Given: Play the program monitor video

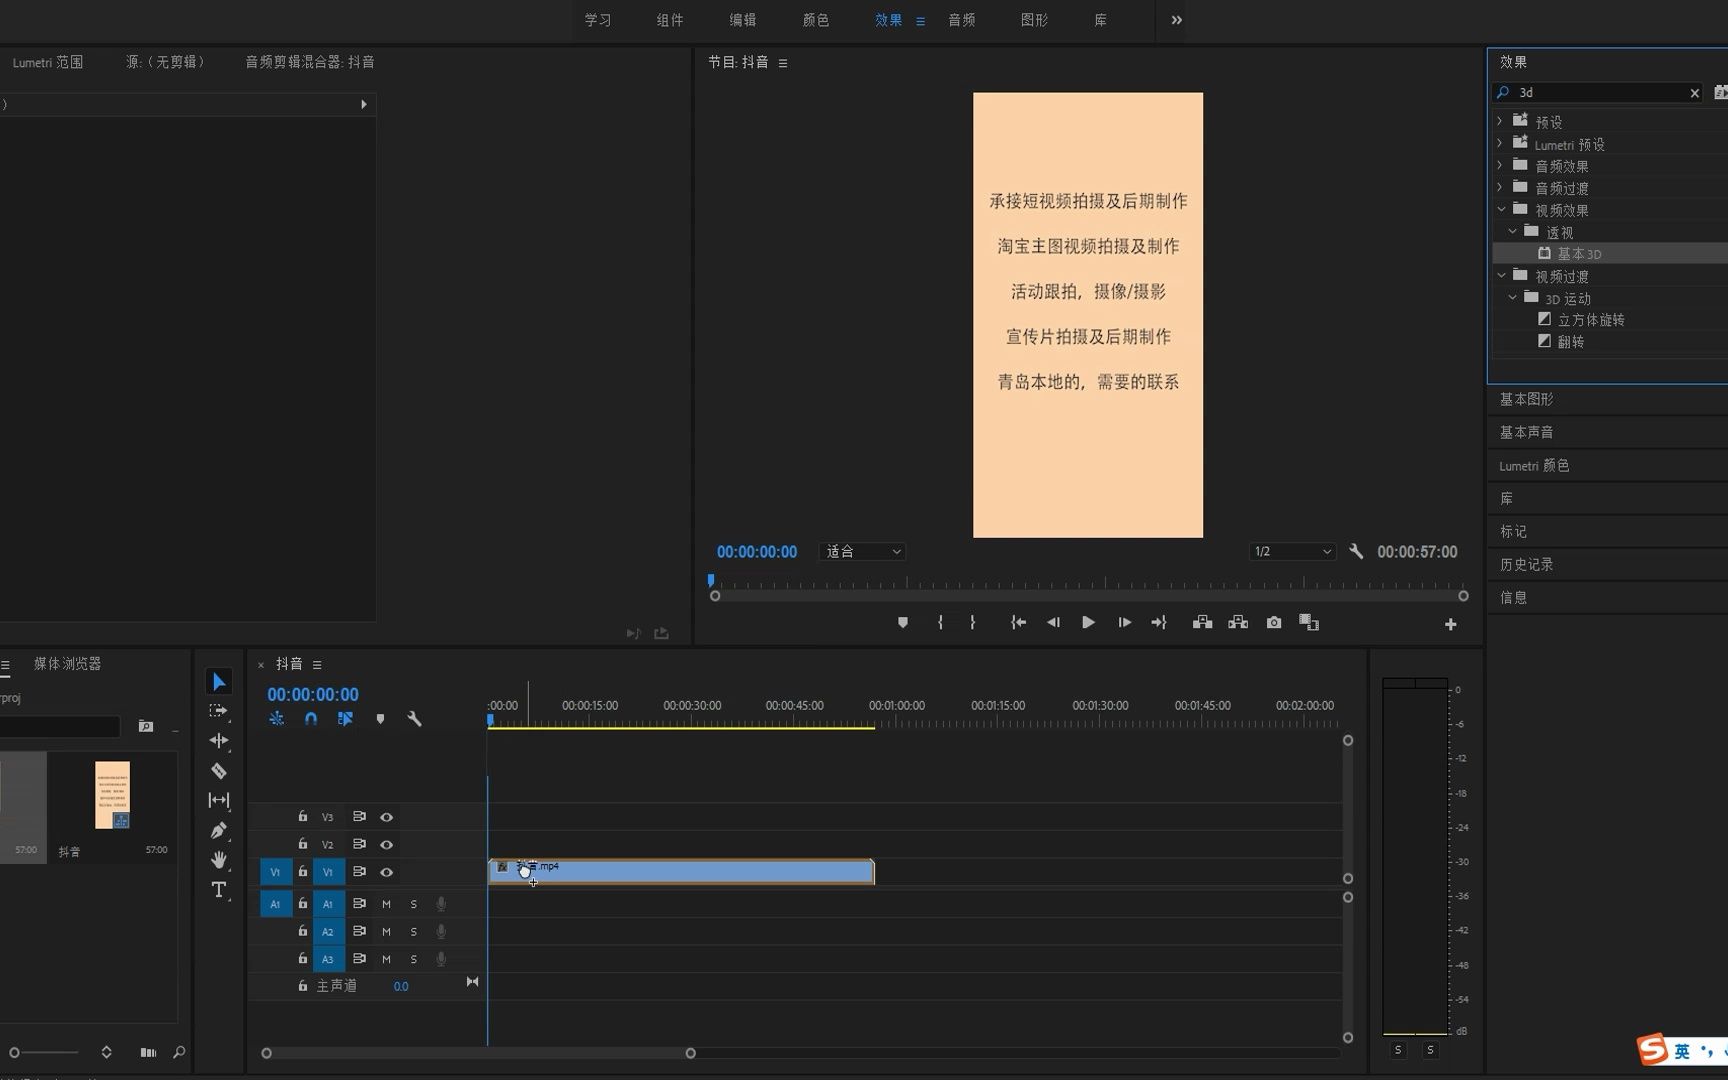Looking at the screenshot, I should point(1088,623).
